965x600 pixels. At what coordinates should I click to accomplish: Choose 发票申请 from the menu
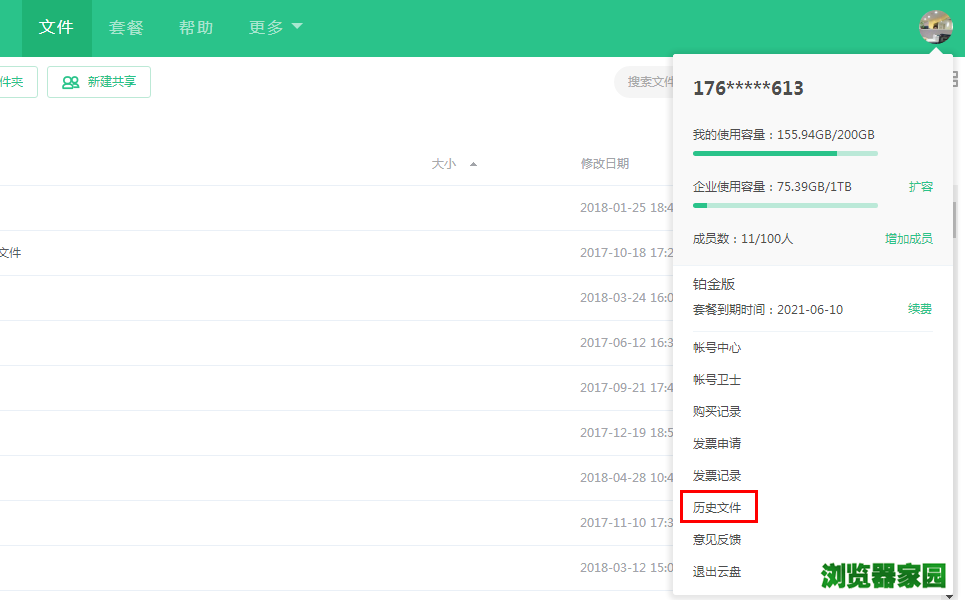[x=717, y=444]
